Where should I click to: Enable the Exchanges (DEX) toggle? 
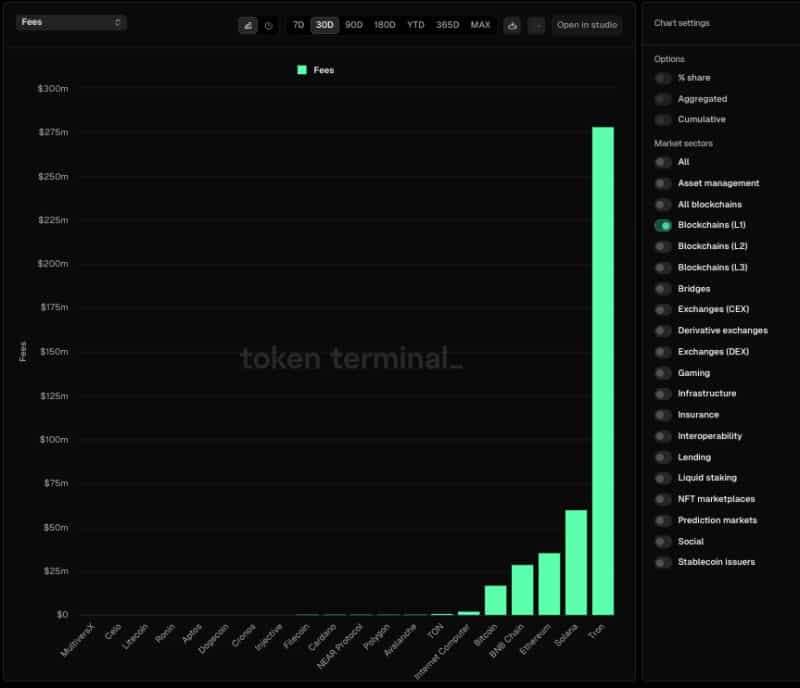click(x=663, y=352)
